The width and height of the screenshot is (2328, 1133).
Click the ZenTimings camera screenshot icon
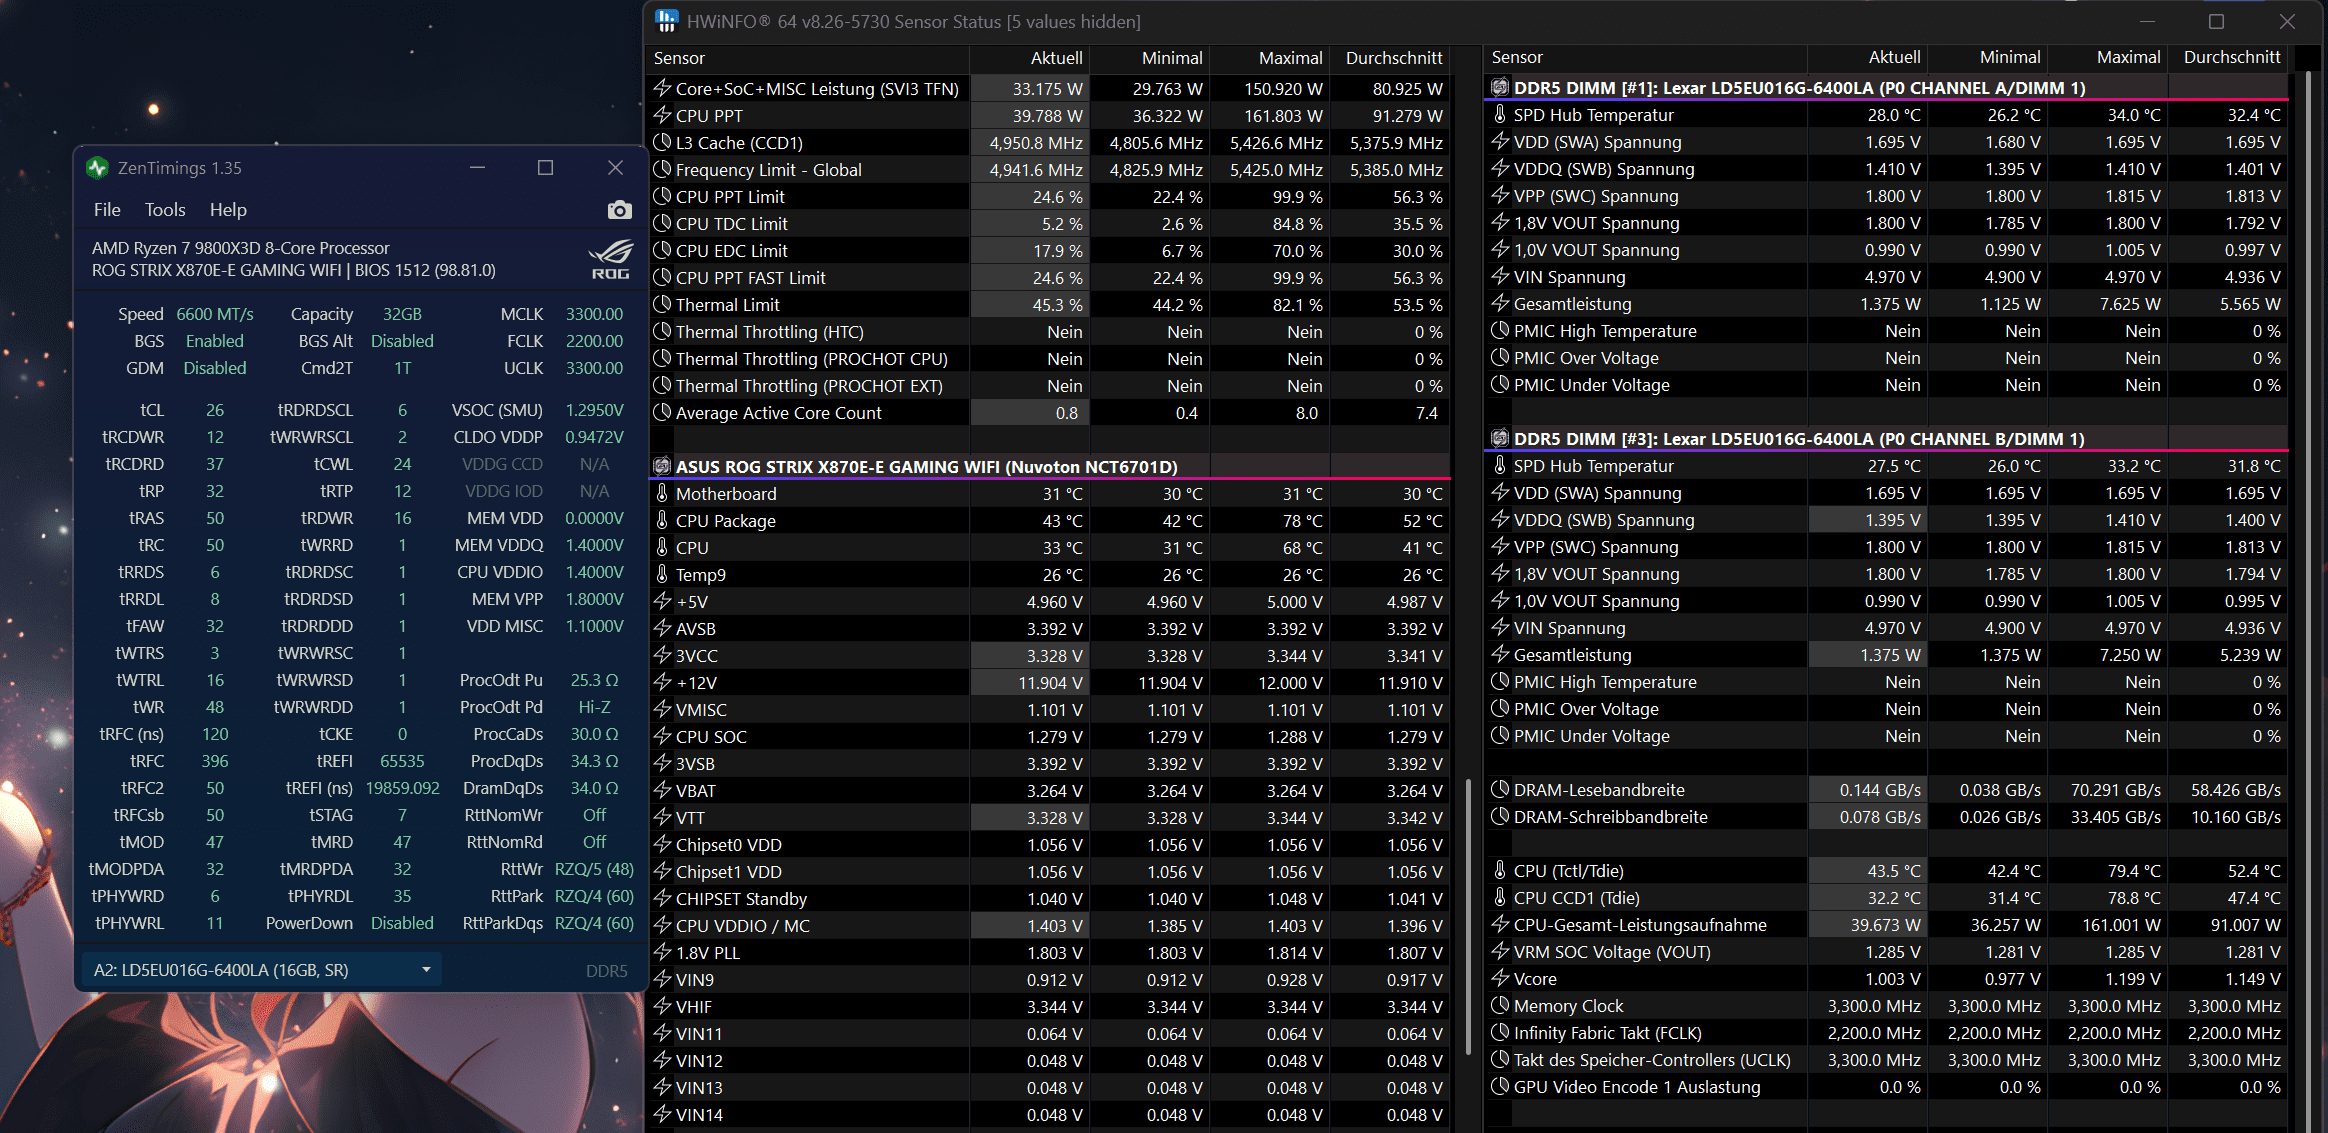619,210
